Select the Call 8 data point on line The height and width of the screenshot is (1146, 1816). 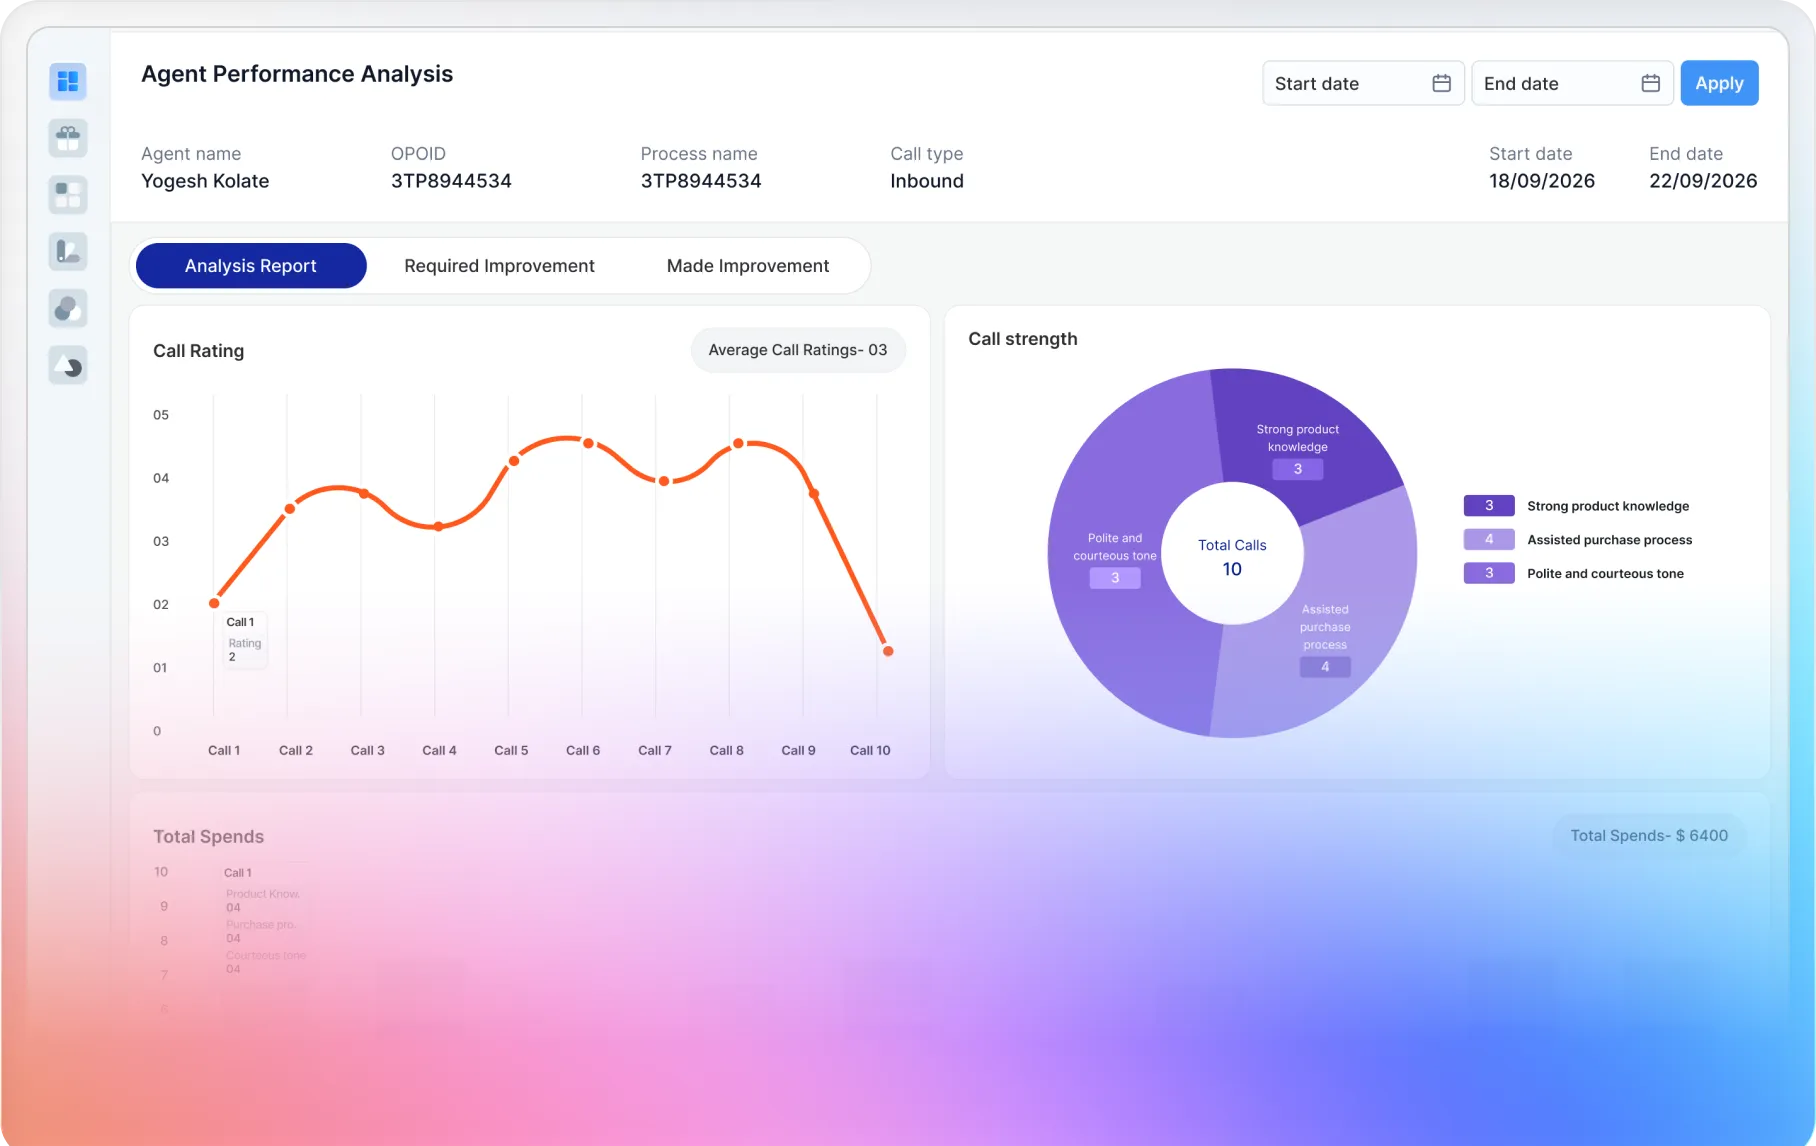point(738,443)
